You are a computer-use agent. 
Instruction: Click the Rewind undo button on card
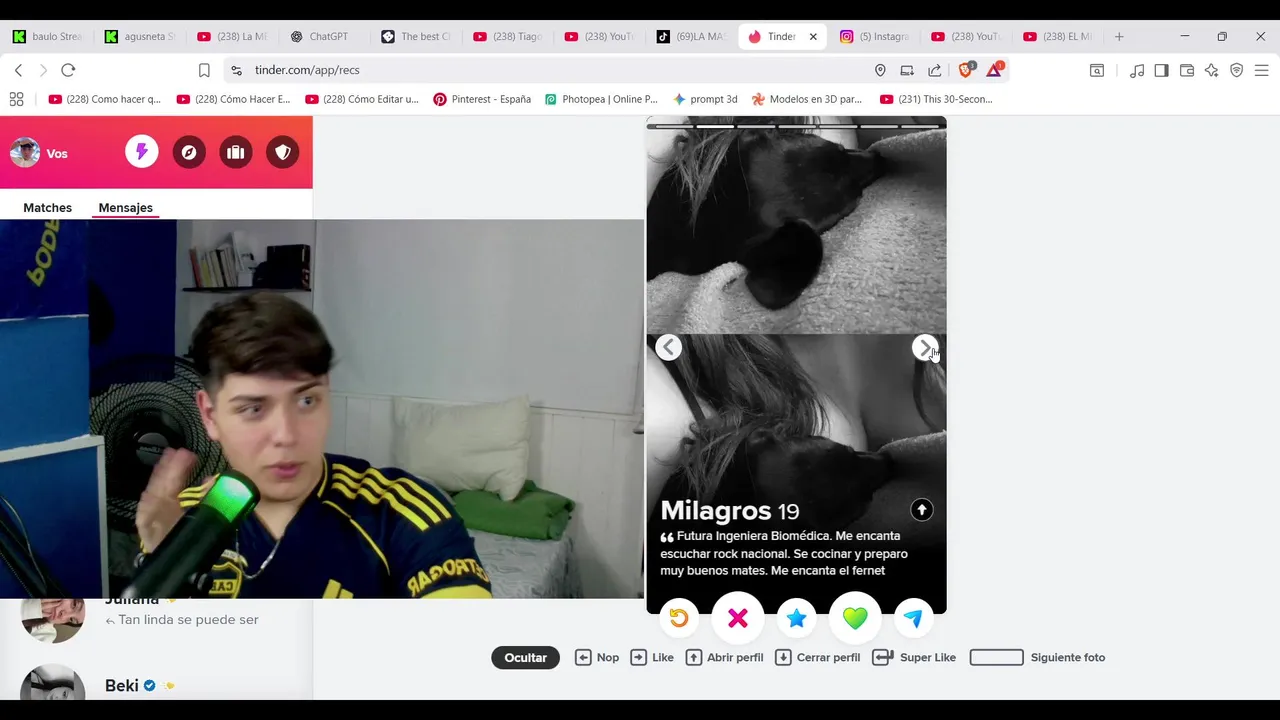[679, 618]
